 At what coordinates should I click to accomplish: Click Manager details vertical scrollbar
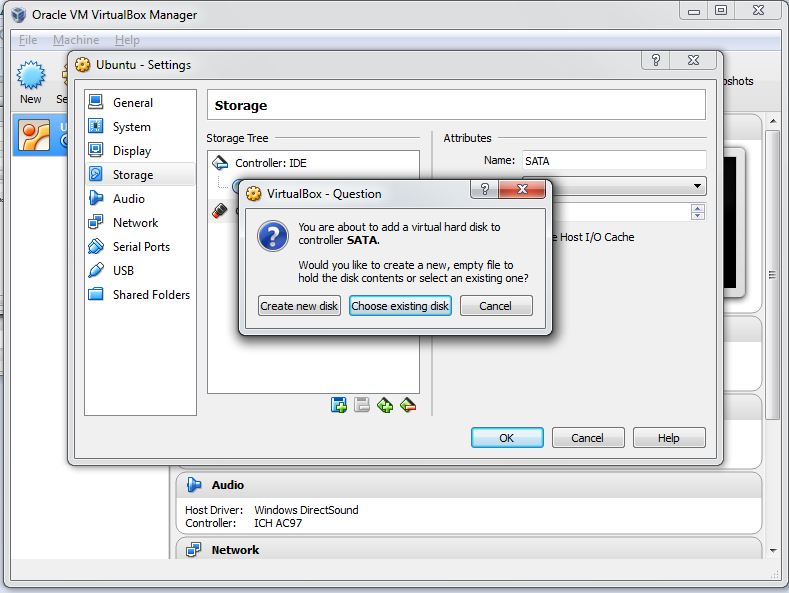pos(772,275)
